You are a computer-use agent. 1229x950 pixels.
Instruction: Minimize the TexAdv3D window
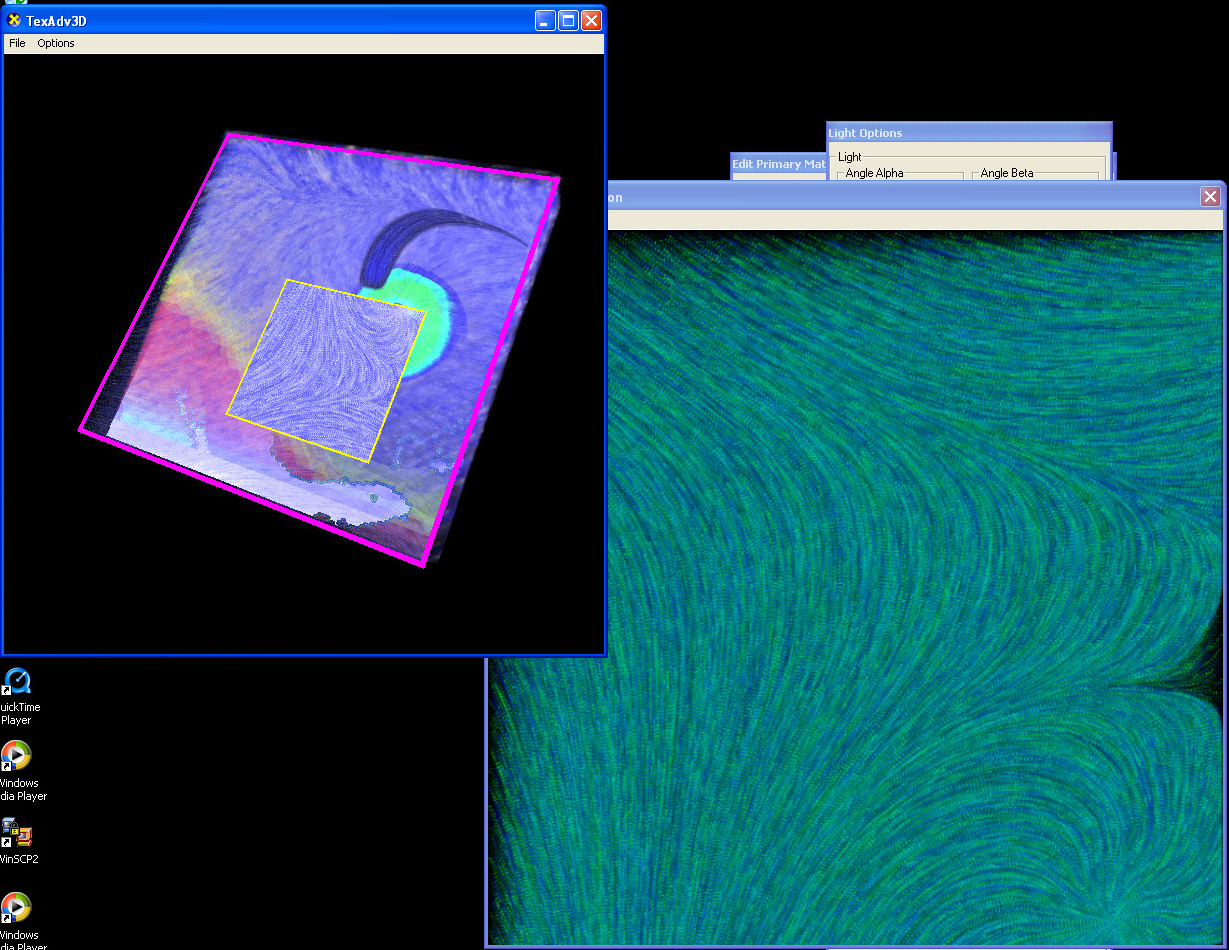pos(545,20)
